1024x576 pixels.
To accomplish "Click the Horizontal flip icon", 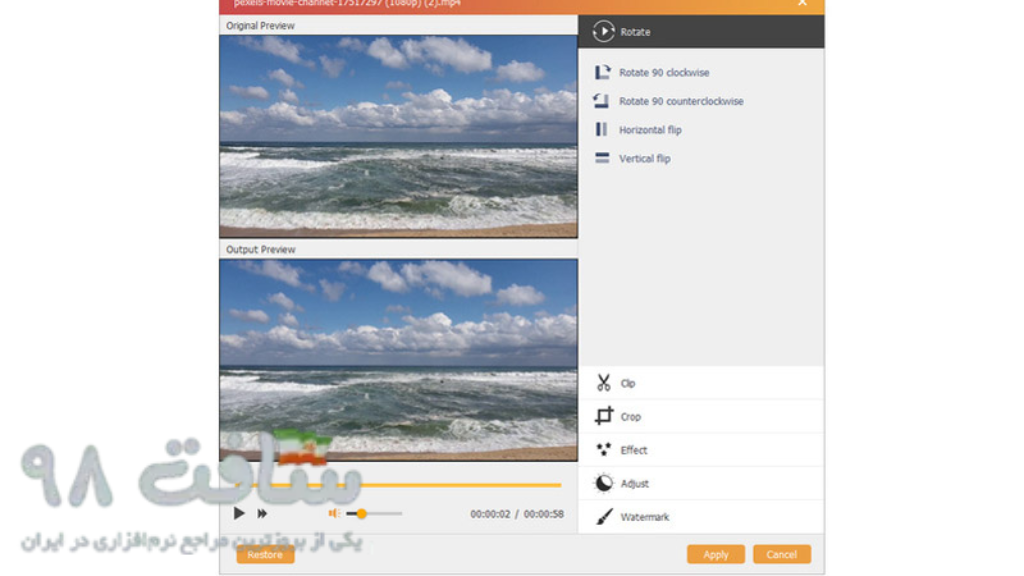I will coord(601,129).
